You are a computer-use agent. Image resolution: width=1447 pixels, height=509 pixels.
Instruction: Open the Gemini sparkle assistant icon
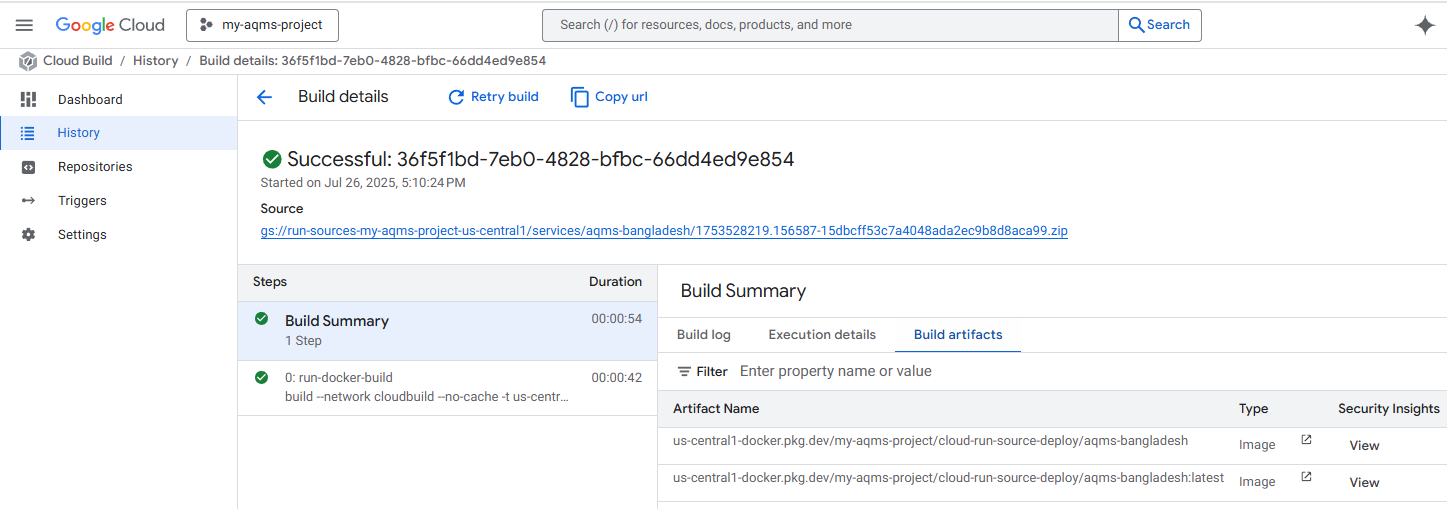pyautogui.click(x=1425, y=26)
